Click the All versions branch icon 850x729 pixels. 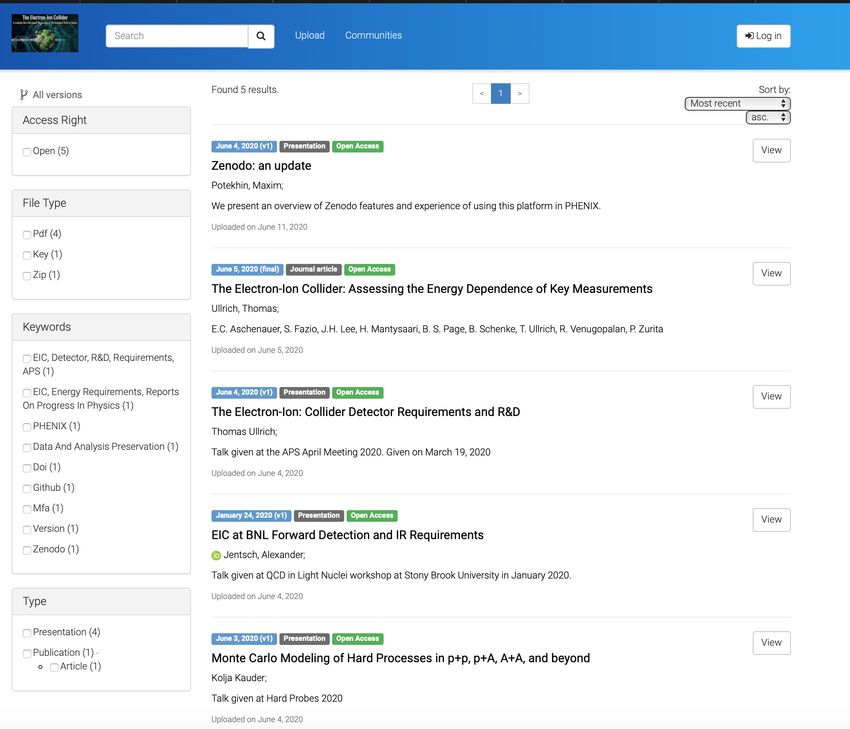coord(24,95)
